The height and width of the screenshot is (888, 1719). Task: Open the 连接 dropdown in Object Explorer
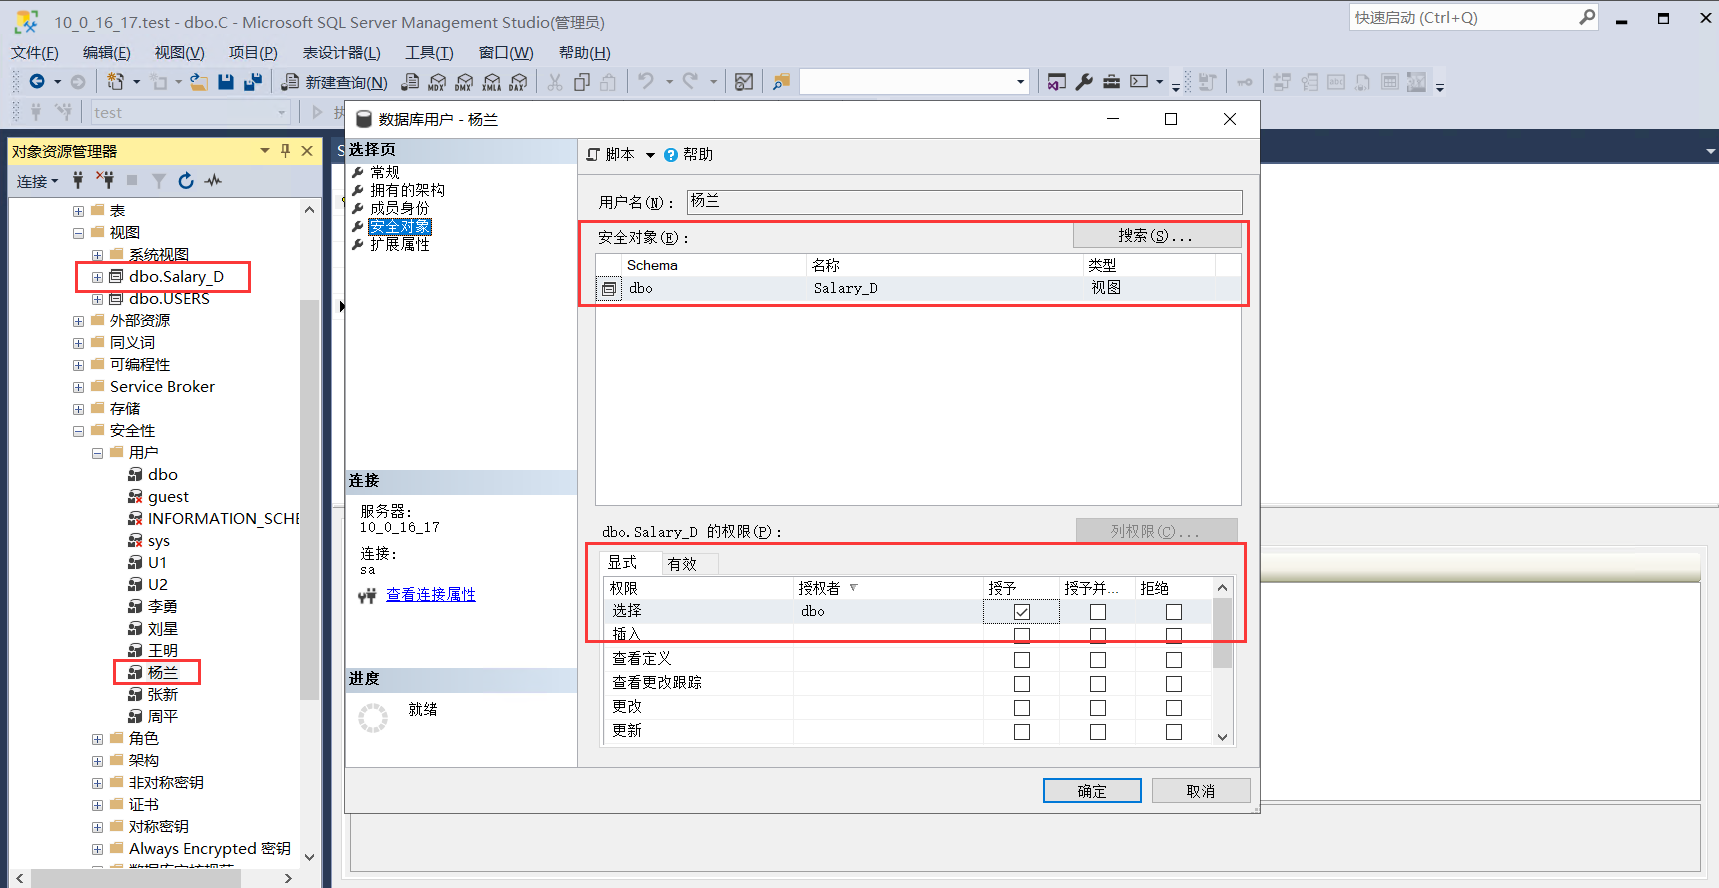38,181
